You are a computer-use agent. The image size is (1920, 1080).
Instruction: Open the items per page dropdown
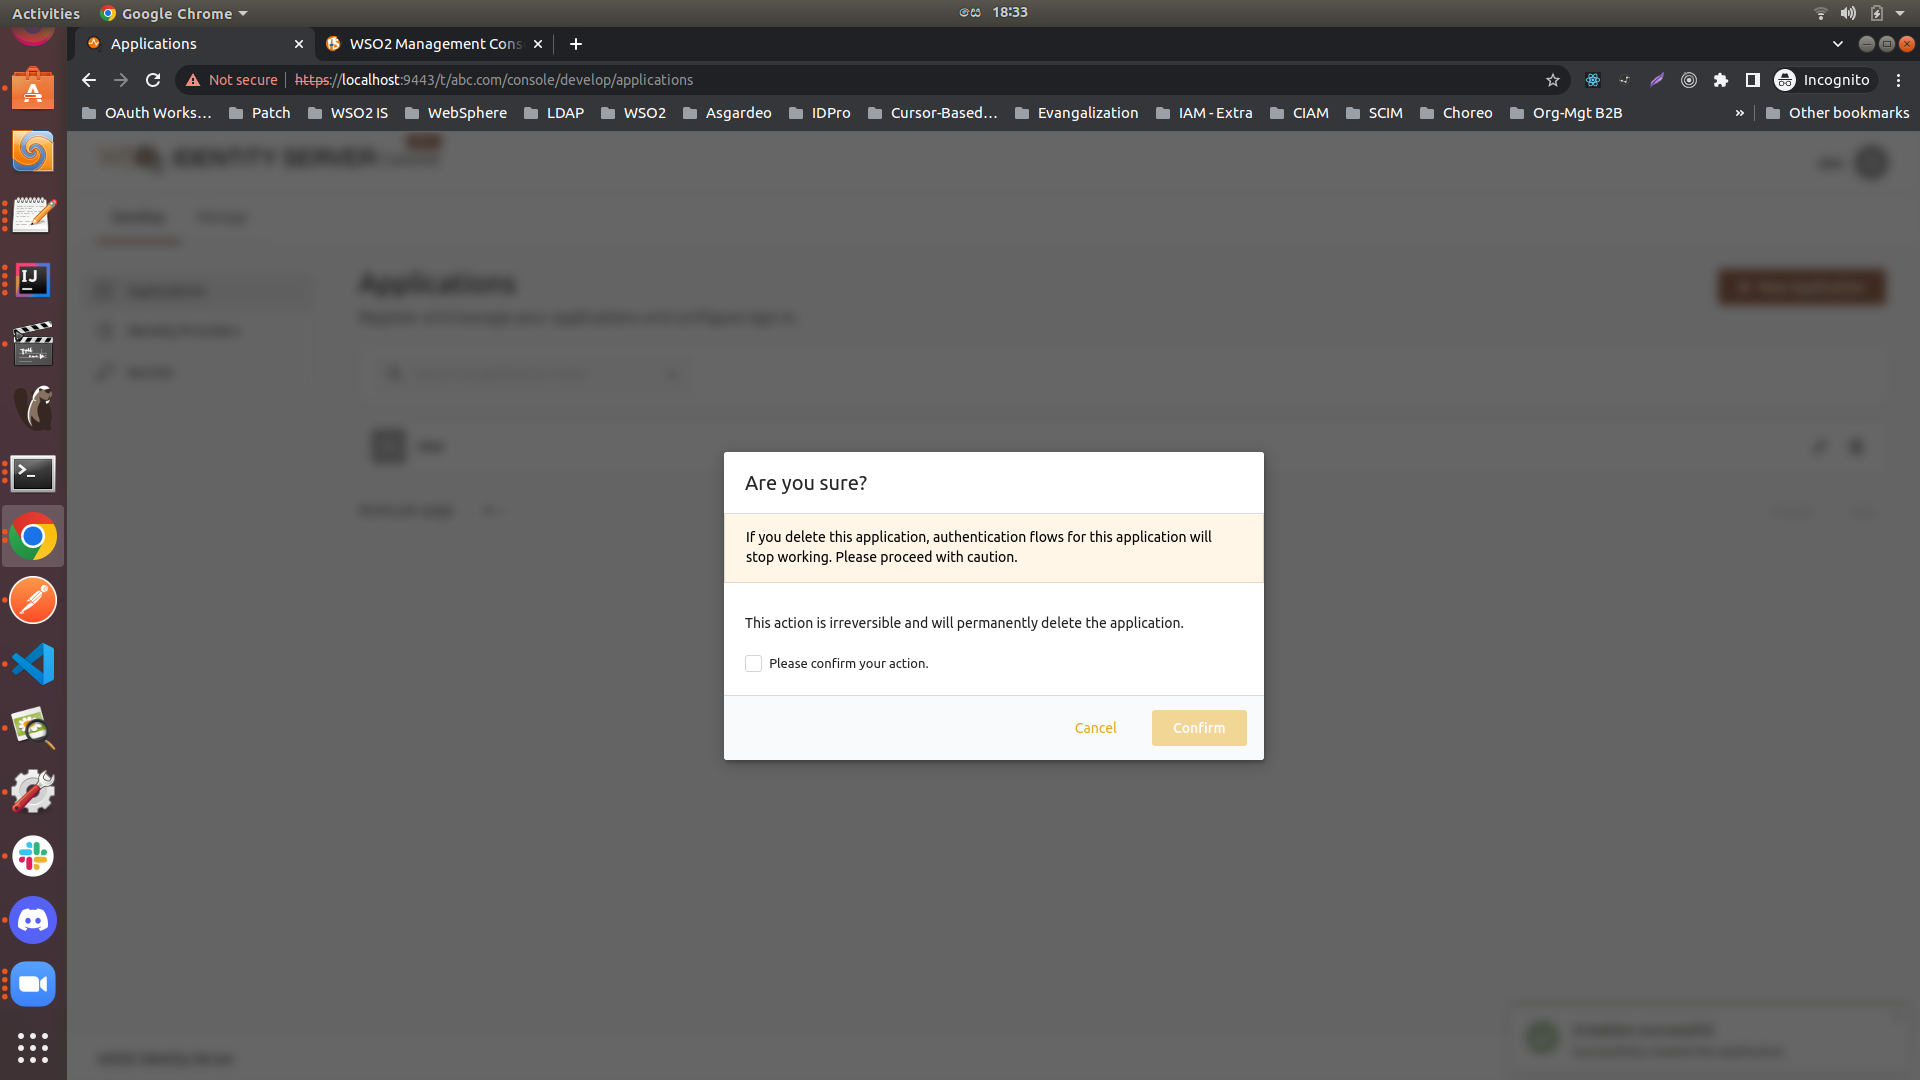point(491,510)
